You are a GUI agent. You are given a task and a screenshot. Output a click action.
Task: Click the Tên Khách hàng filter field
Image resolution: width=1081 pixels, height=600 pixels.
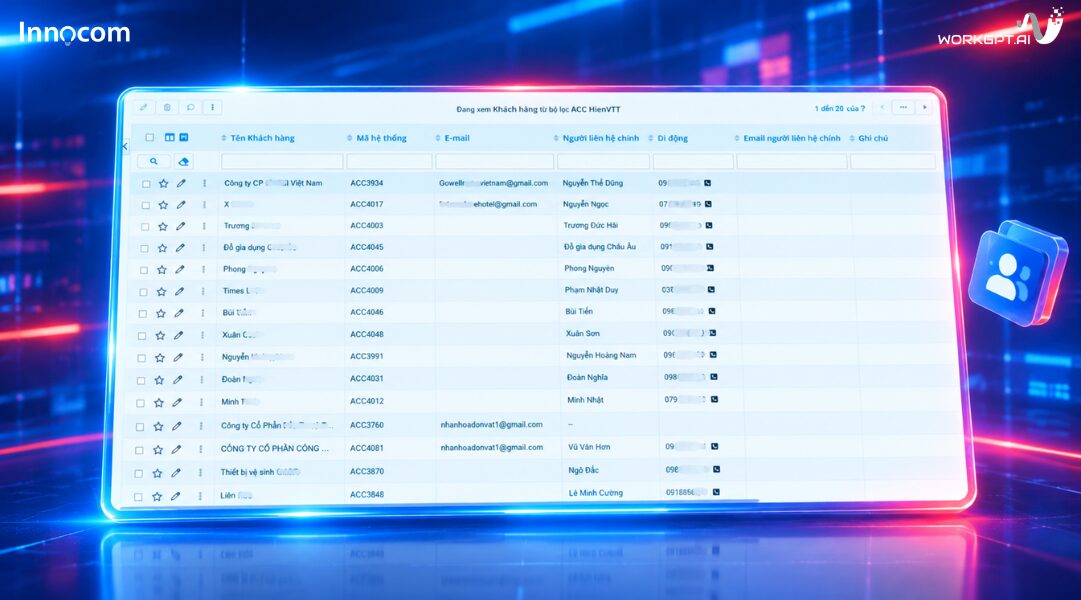282,161
